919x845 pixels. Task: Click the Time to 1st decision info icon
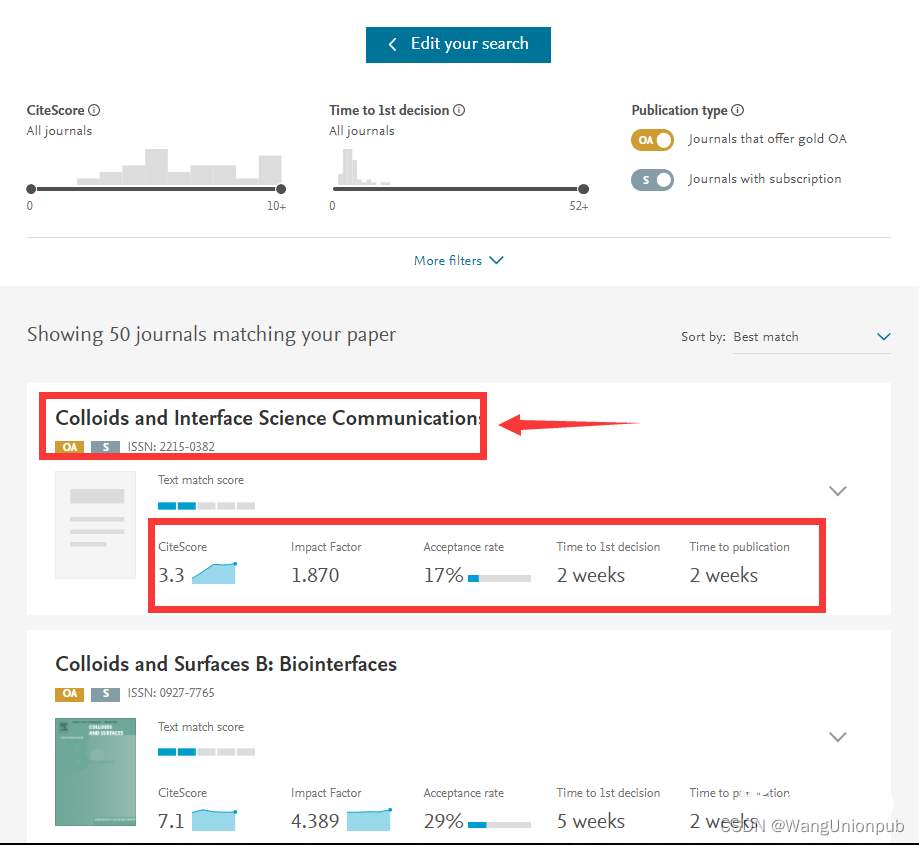[x=459, y=111]
